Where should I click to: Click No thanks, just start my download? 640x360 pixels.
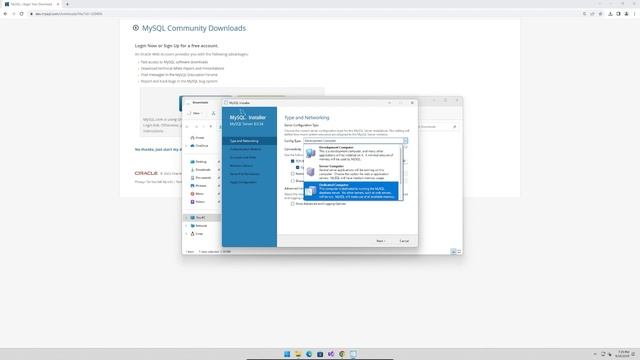158,149
